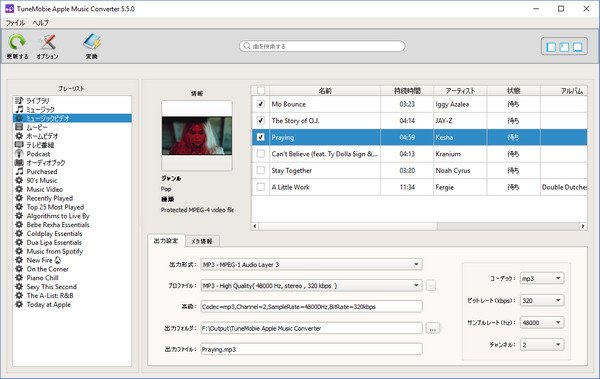The image size is (600, 379).
Task: Expand the MP3 output format dropdown
Action: [x=311, y=265]
